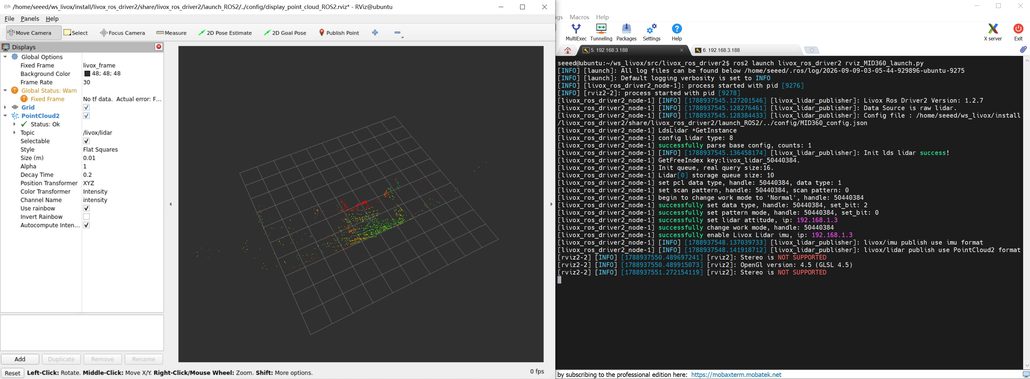Click the Fixed Frame value livox_frame
Viewport: 1030px width, 379px height.
coord(100,66)
